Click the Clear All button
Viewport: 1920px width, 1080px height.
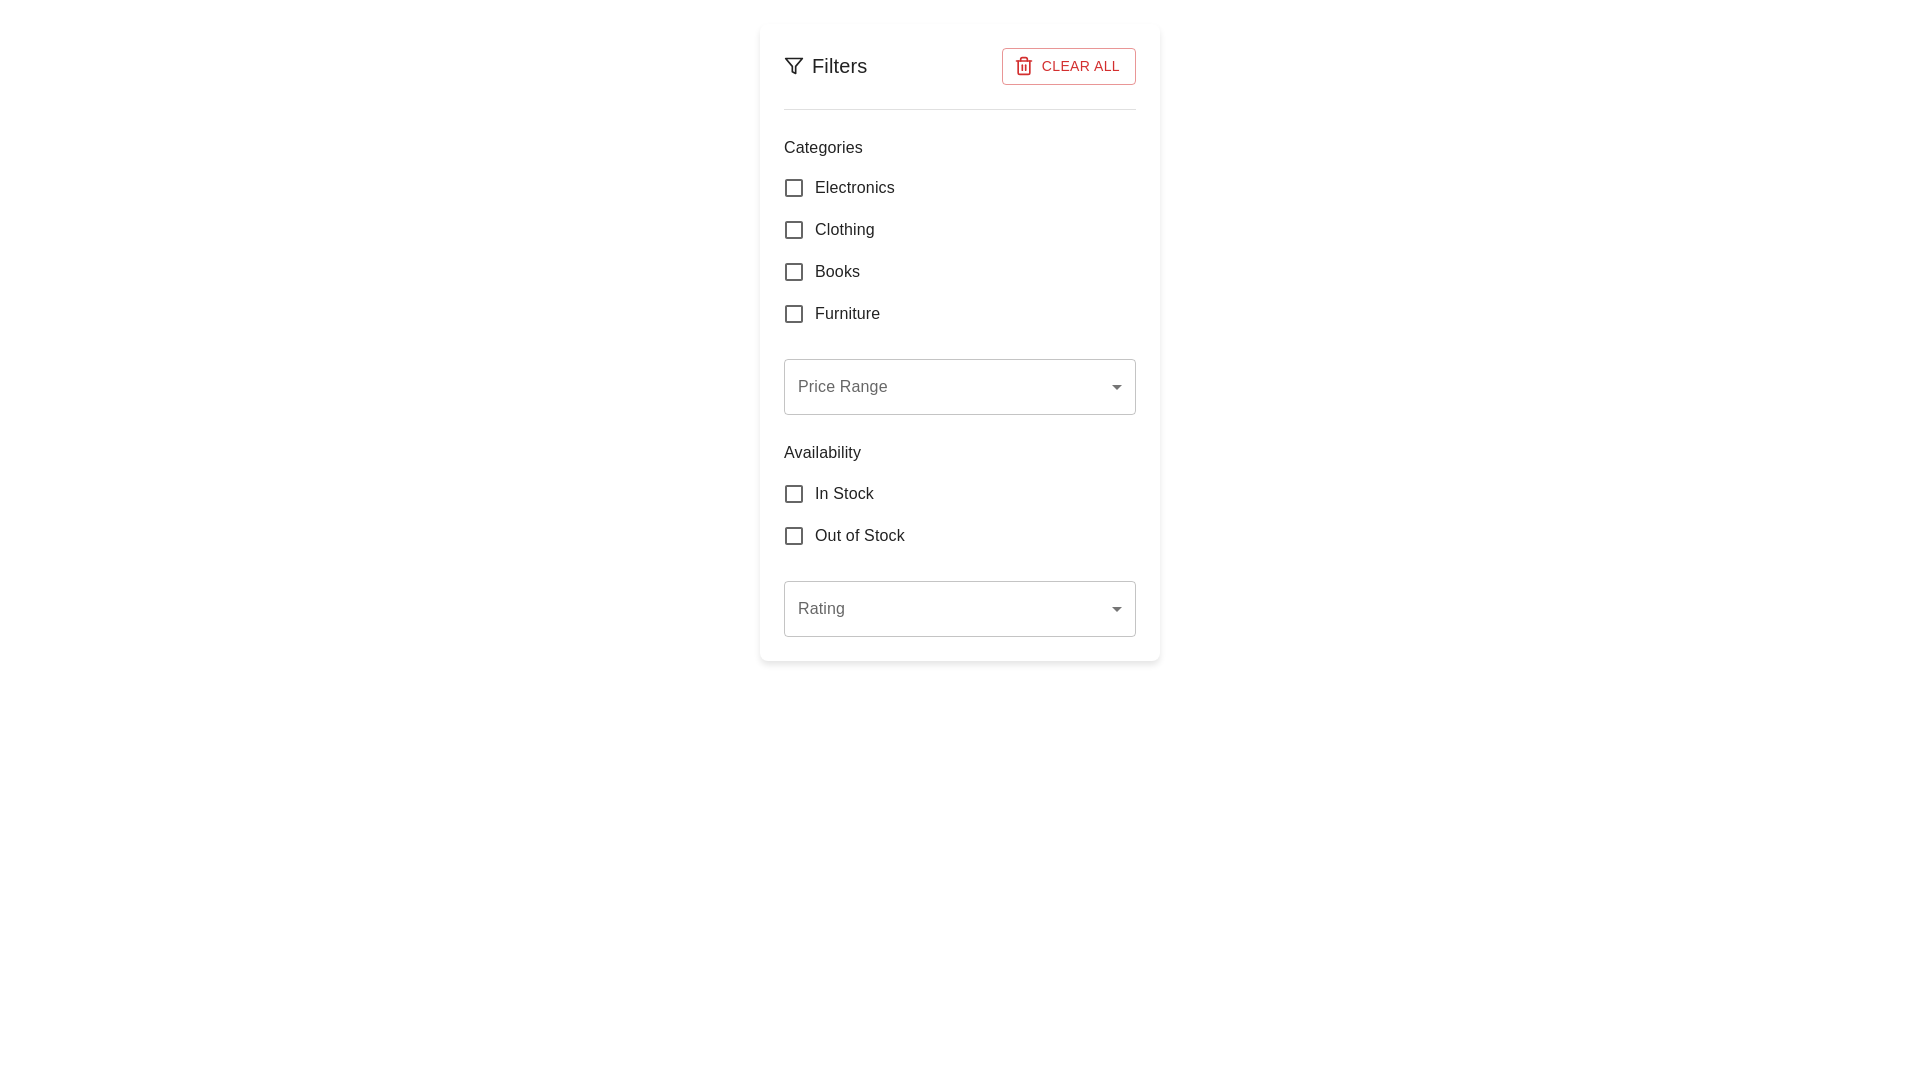point(1068,66)
